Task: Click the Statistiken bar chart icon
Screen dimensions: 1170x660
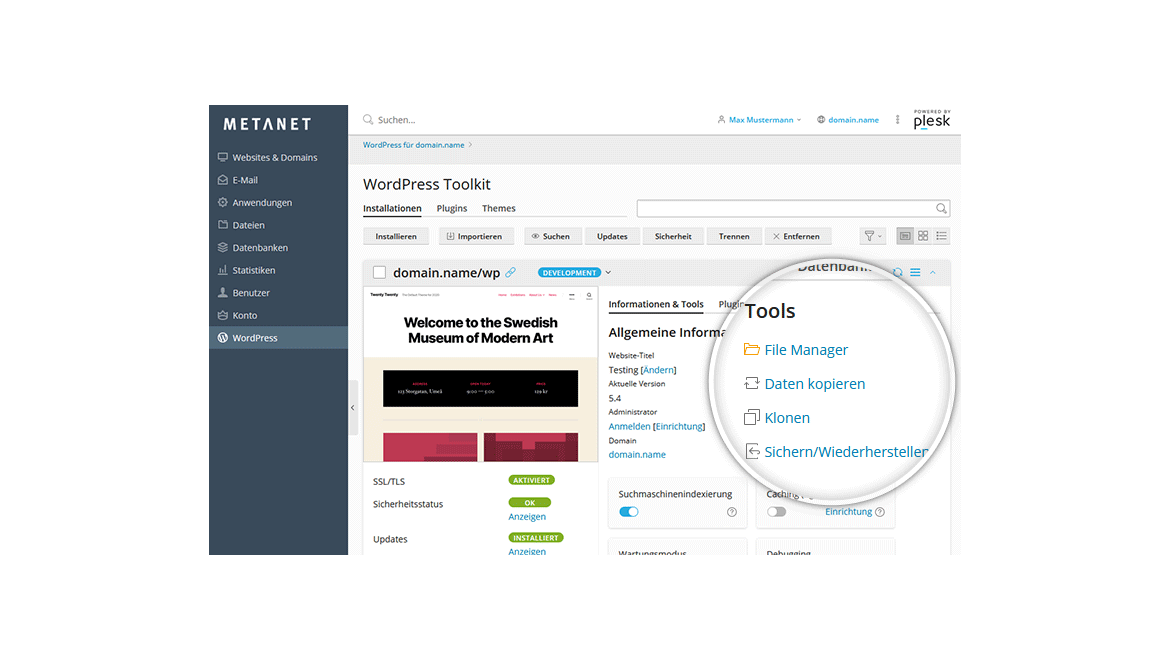Action: 222,270
